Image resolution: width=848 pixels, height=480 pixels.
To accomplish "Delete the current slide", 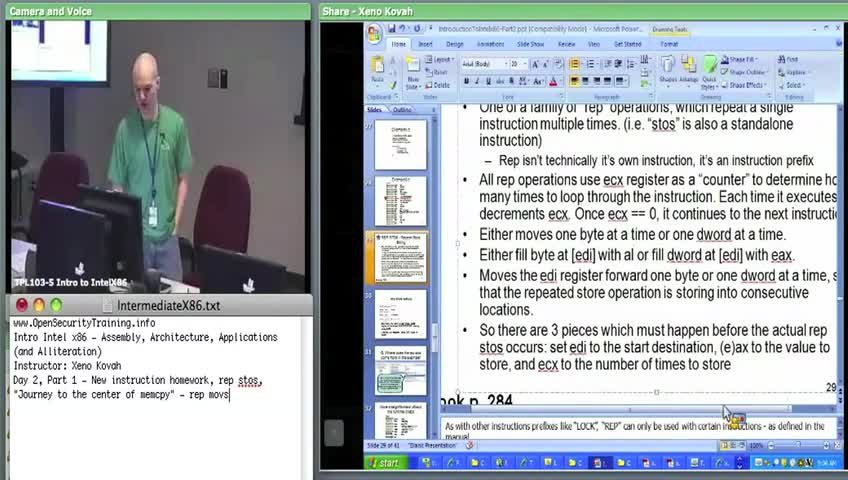I will [438, 85].
